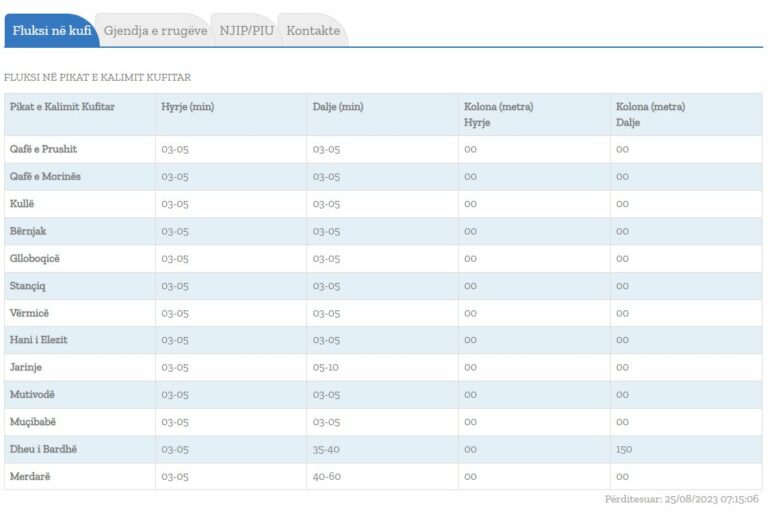
Task: Select the Qafë e Morinës border point
Action: click(45, 177)
